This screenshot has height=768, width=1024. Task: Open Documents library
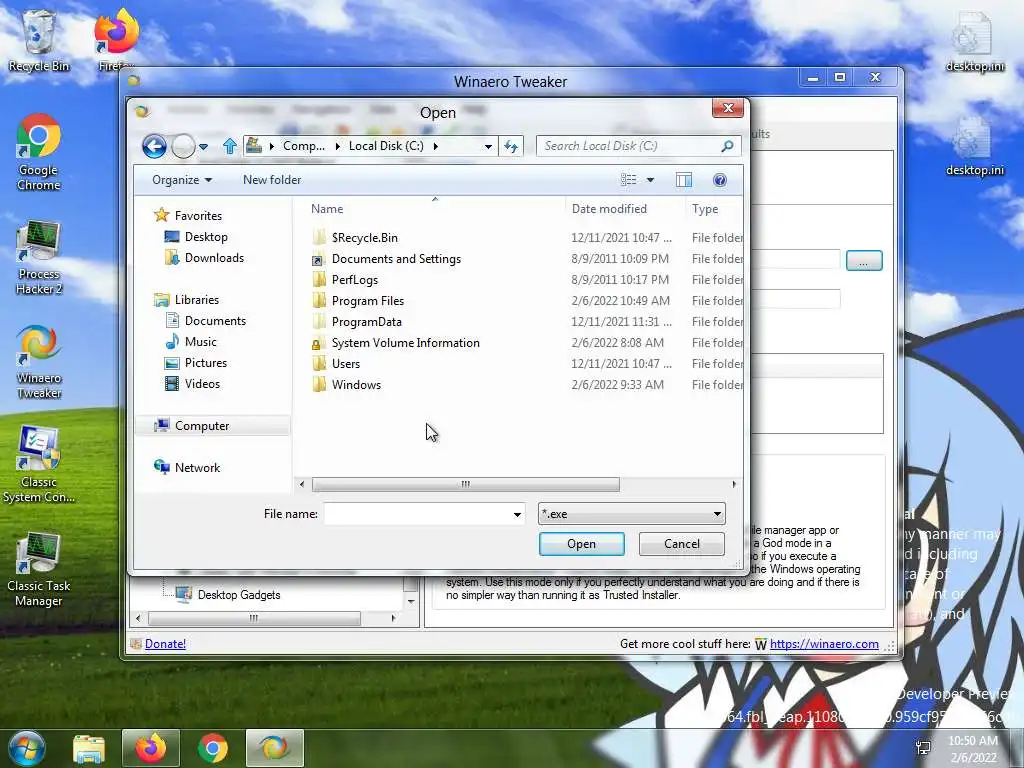click(x=205, y=321)
